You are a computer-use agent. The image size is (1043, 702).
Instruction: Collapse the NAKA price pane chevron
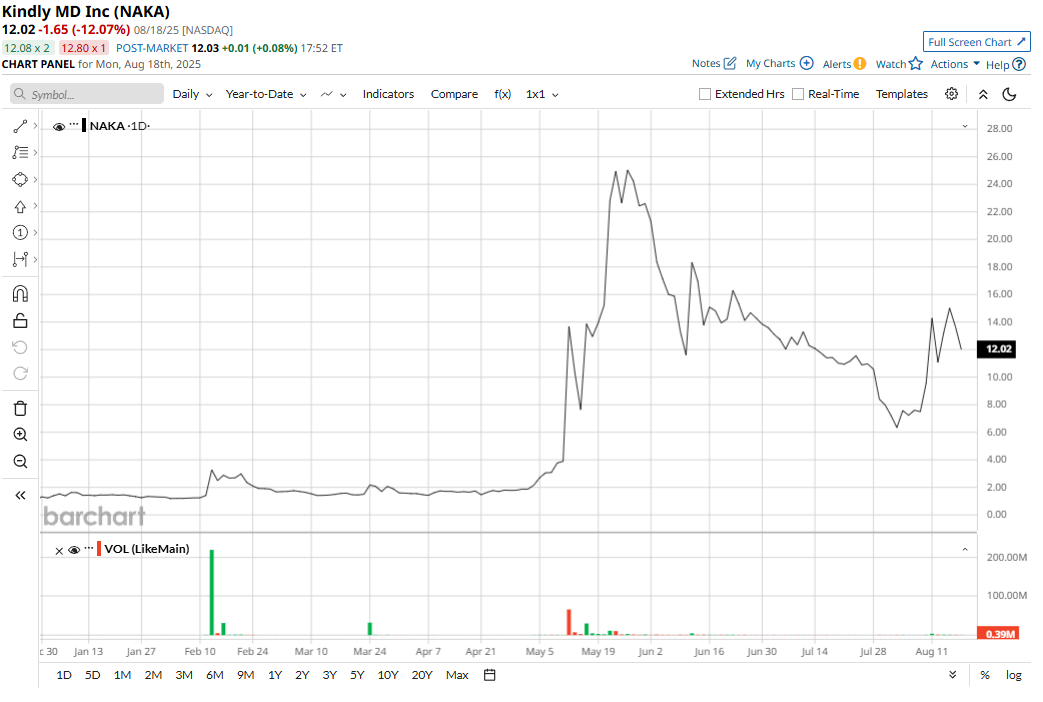coord(965,126)
